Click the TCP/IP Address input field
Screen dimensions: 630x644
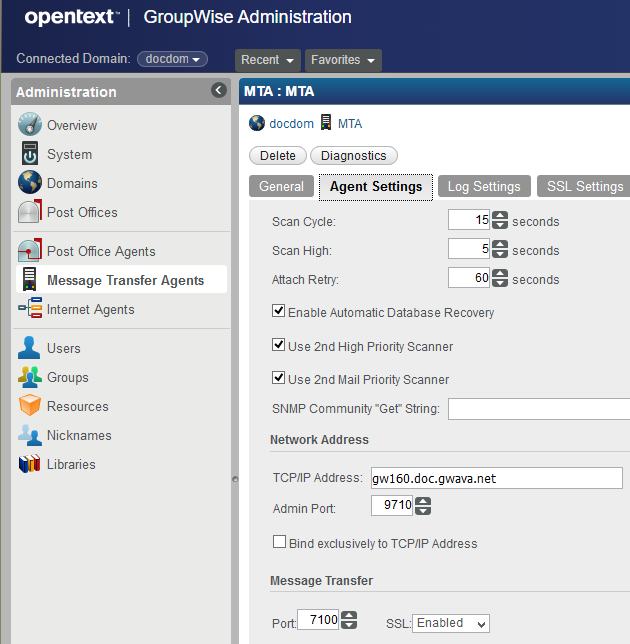497,478
